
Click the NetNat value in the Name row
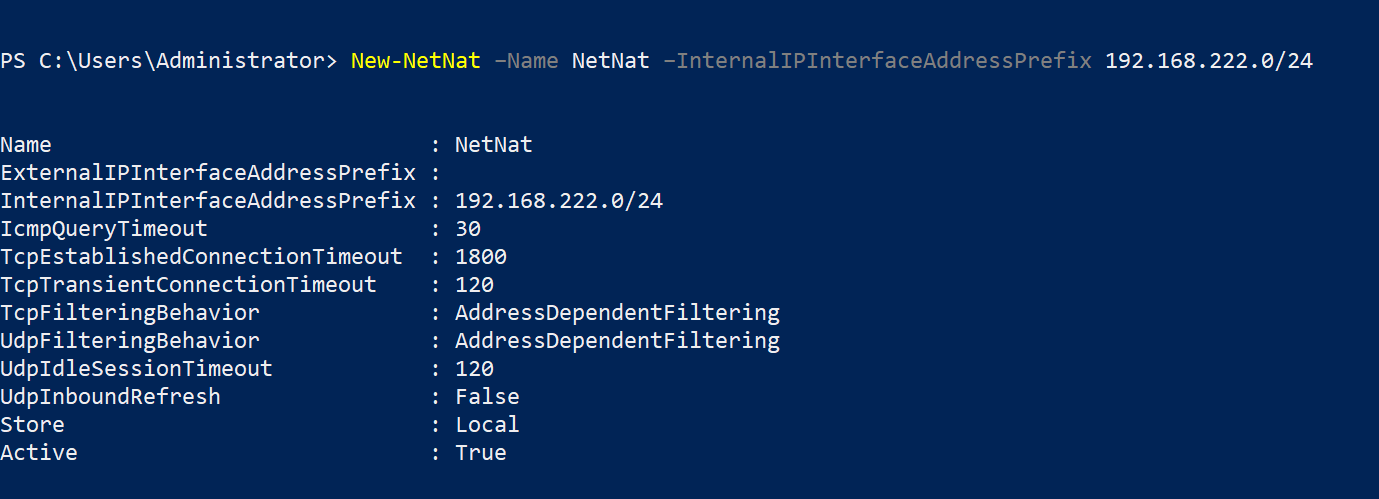click(493, 145)
